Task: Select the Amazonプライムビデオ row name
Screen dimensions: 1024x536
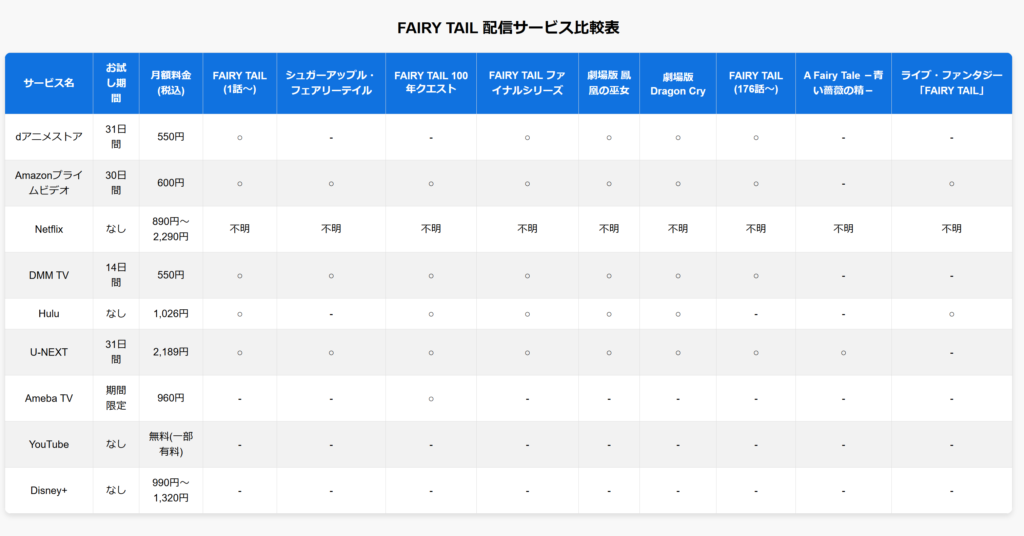Action: [49, 183]
